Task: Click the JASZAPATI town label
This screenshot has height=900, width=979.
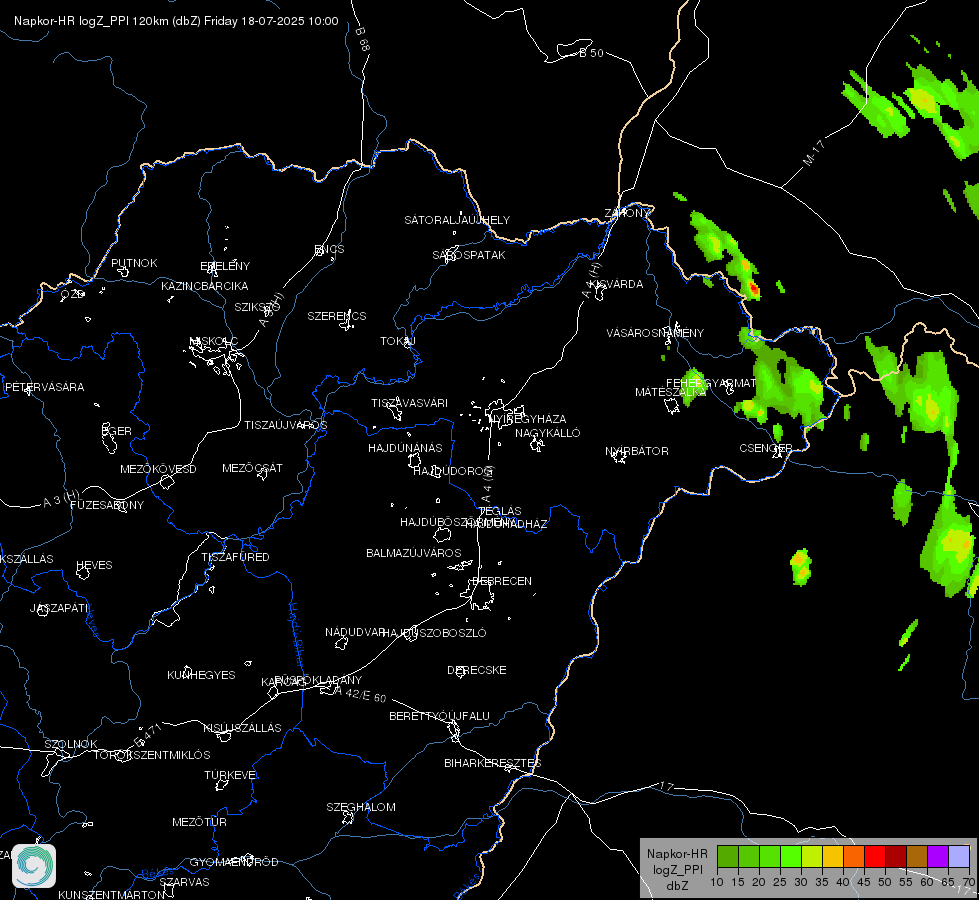Action: coord(59,608)
